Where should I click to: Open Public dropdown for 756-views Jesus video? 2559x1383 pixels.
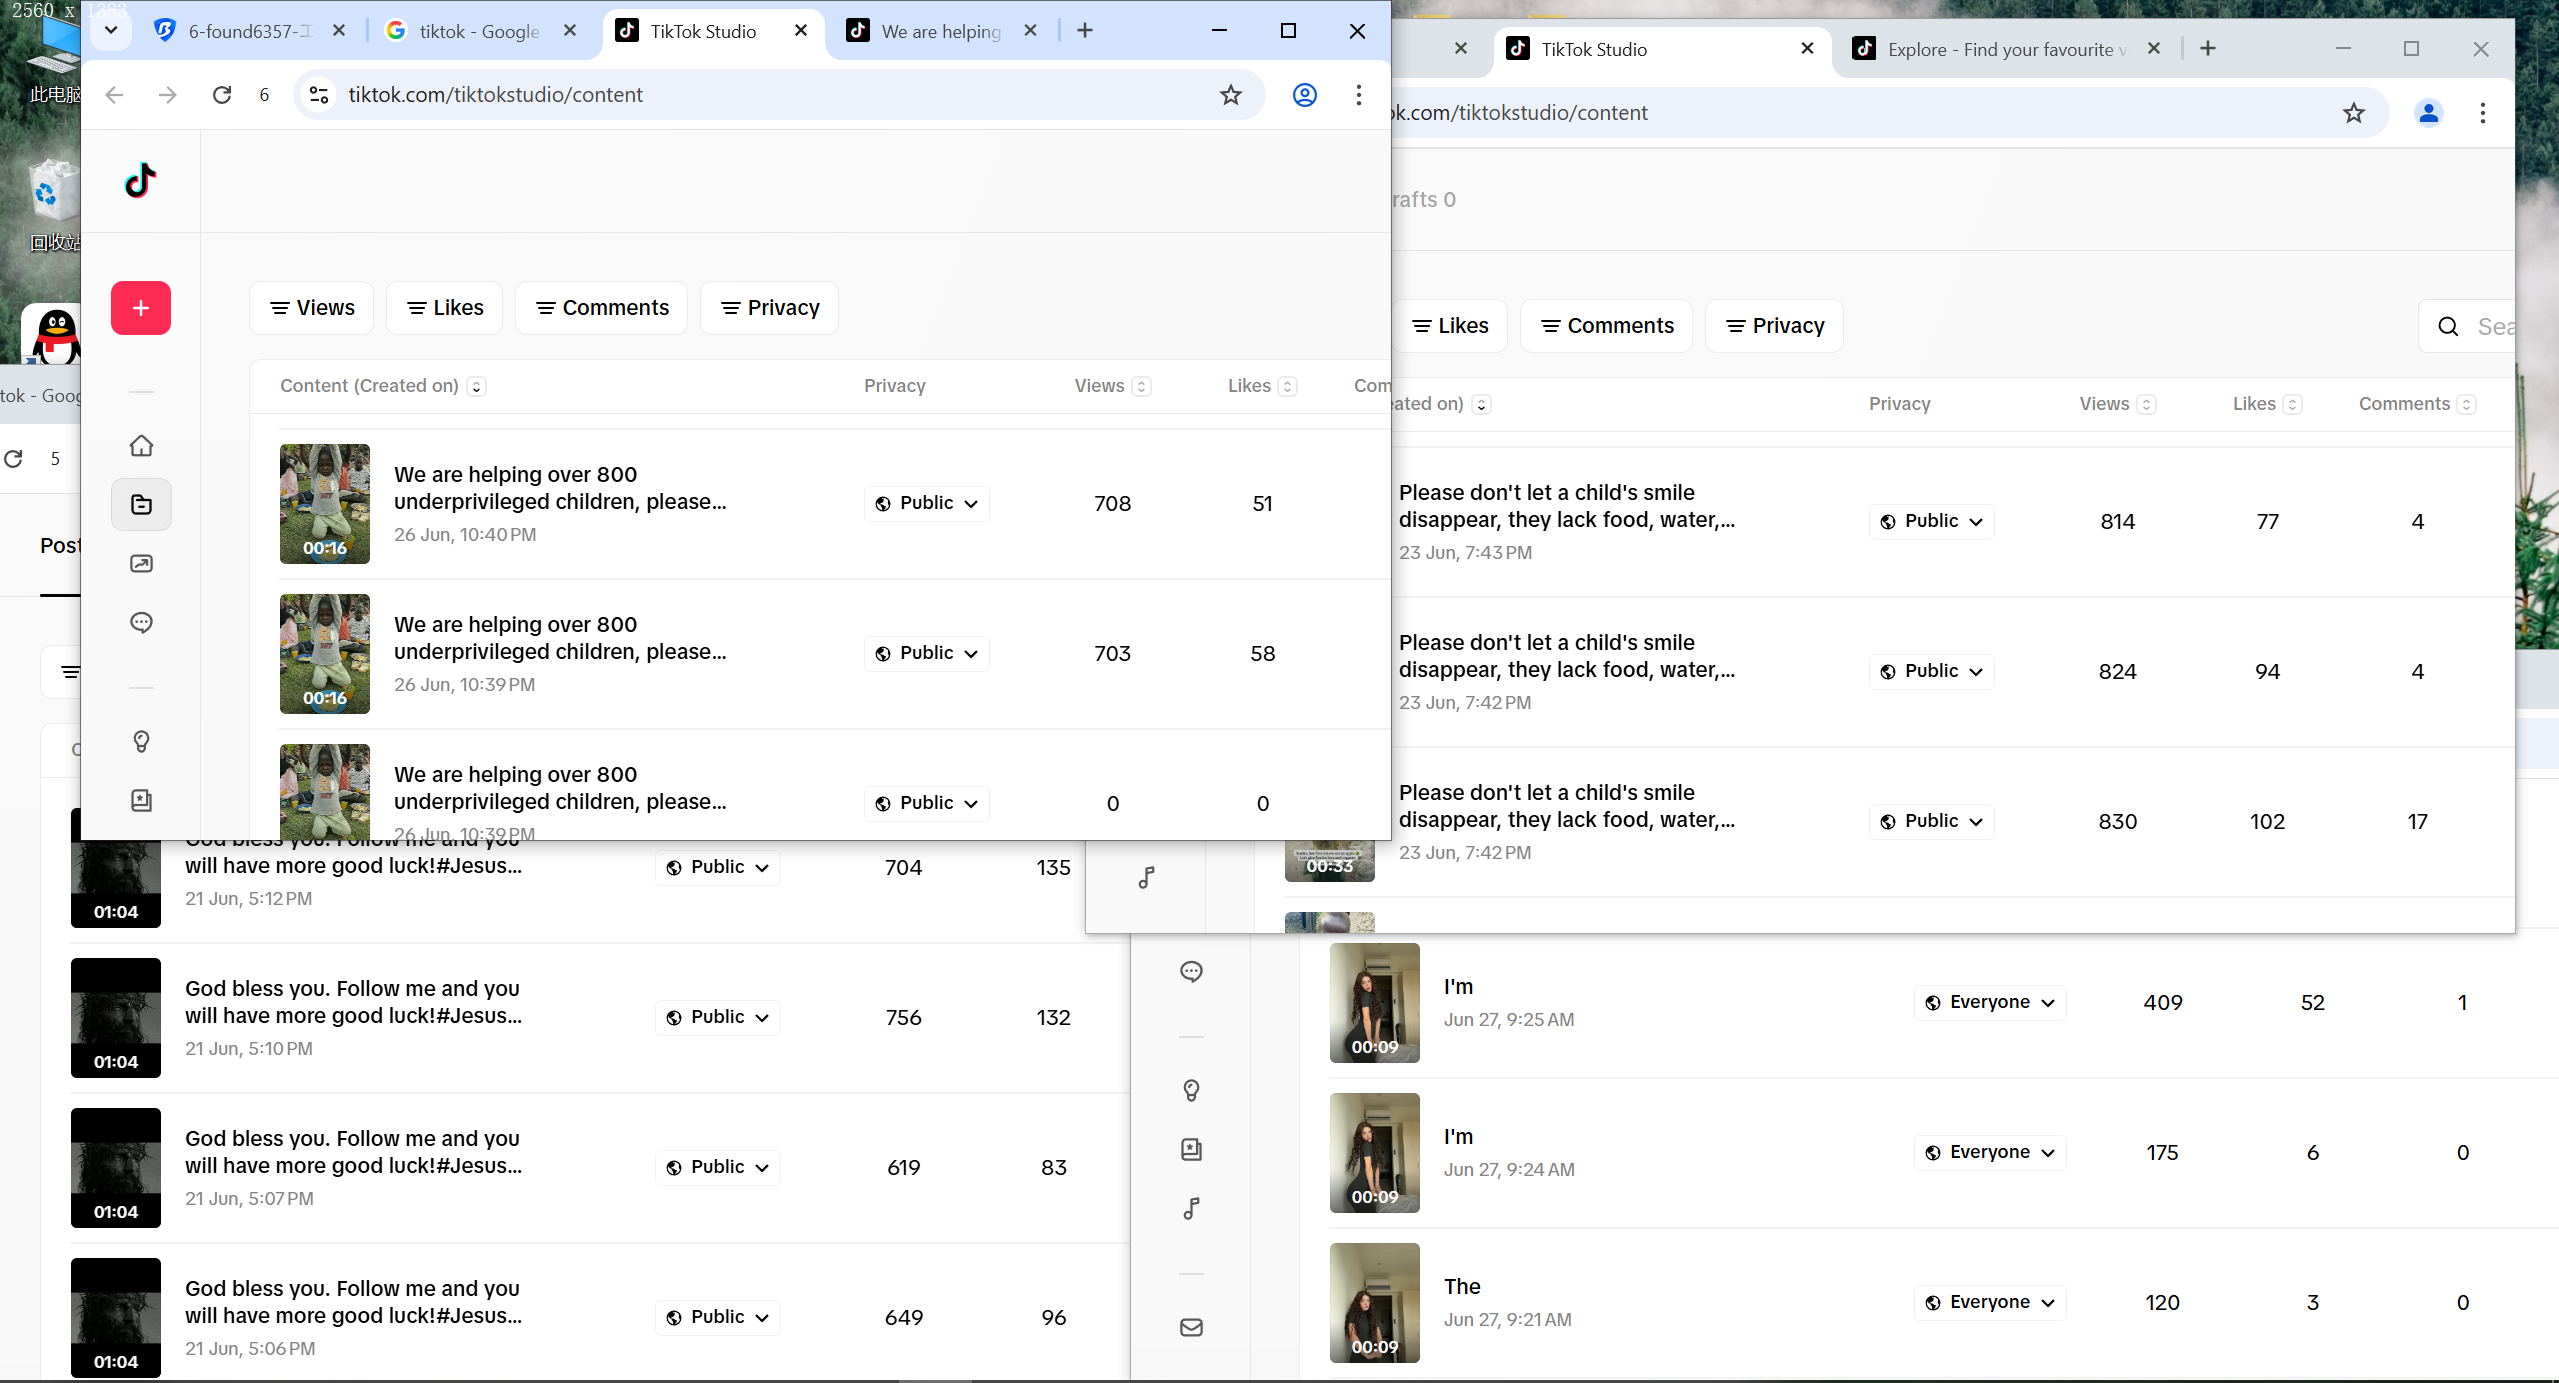[x=718, y=1017]
